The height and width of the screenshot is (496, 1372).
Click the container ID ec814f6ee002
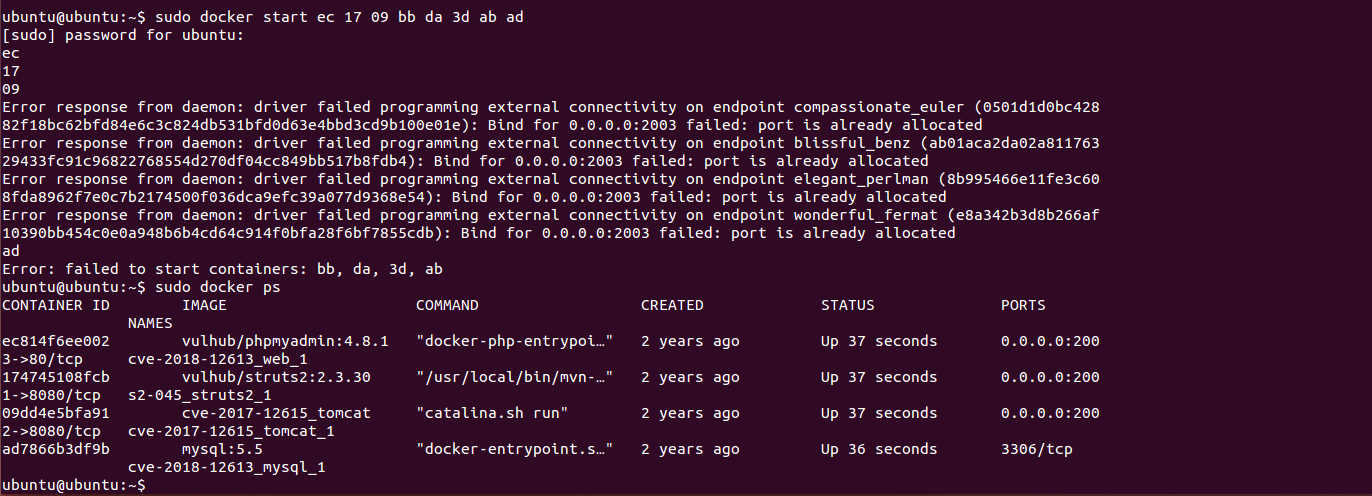pos(56,342)
